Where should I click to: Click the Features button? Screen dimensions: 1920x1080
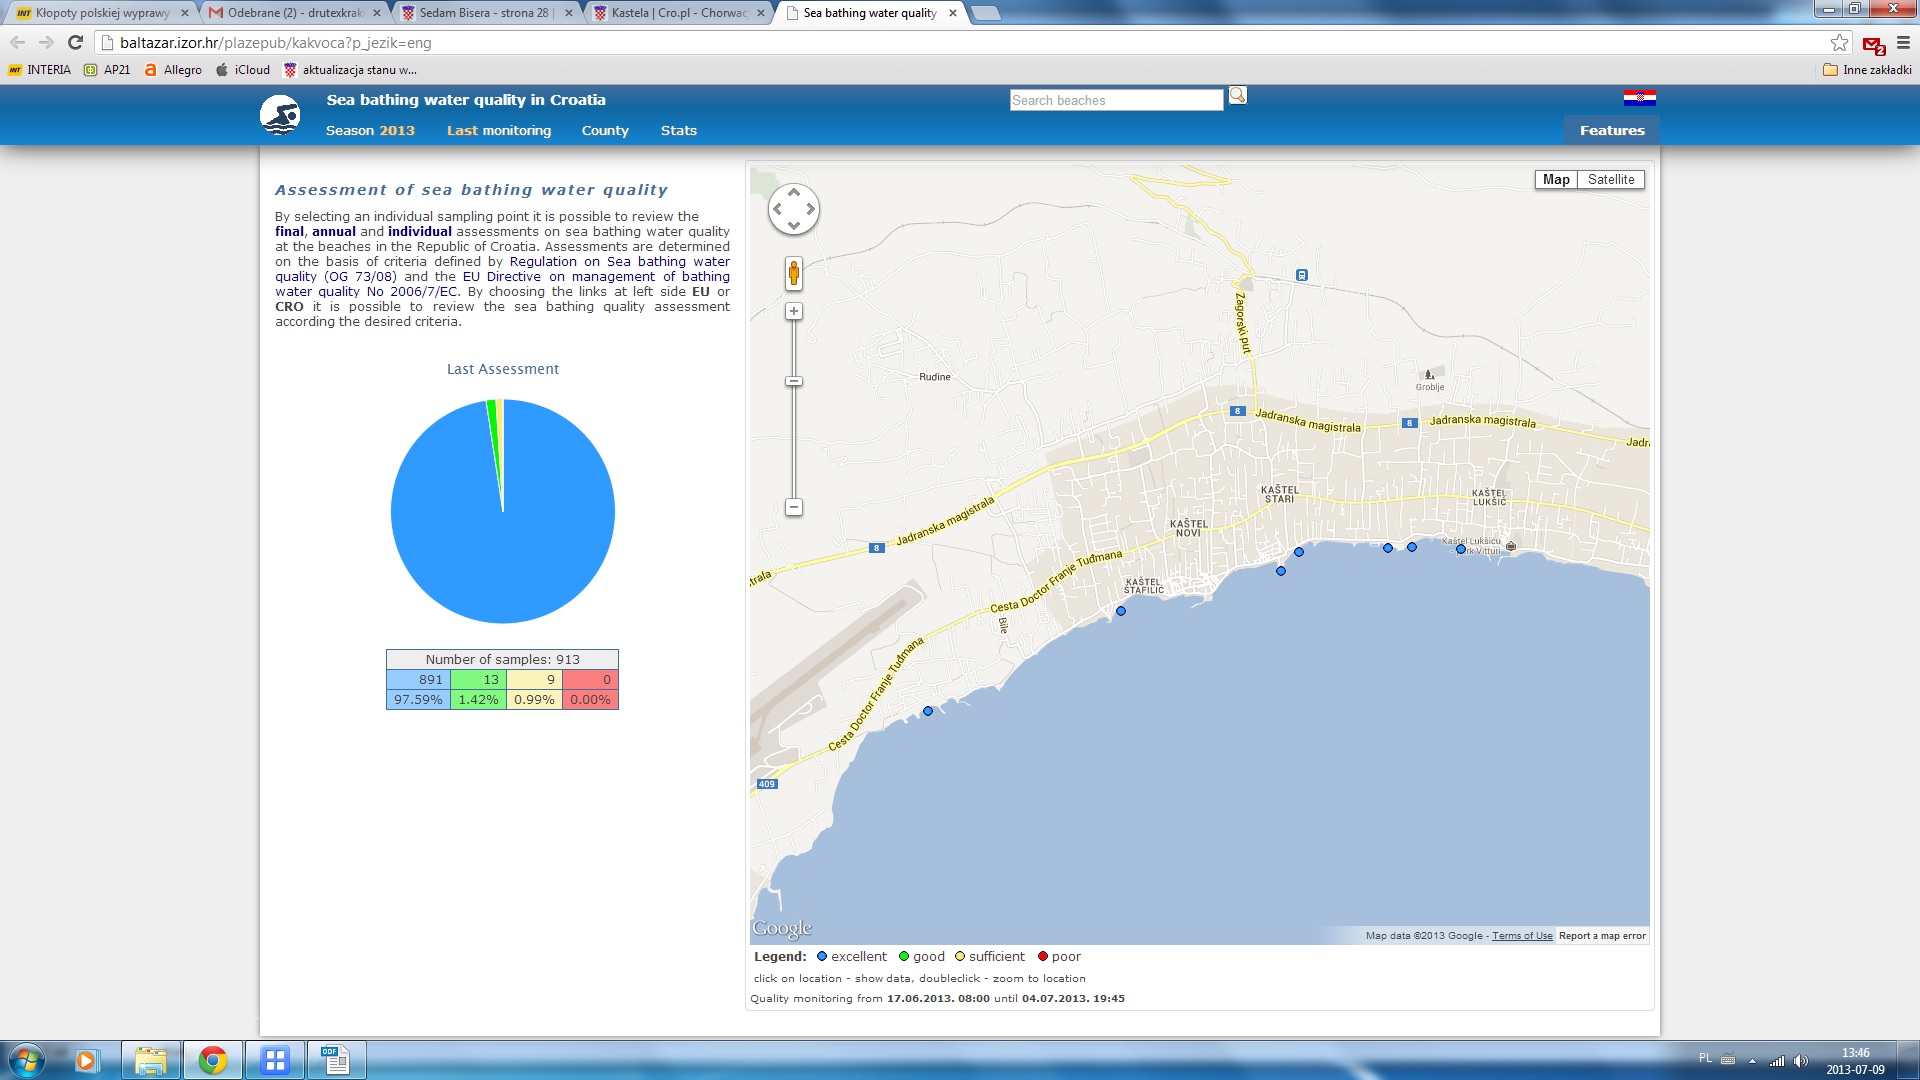(x=1611, y=131)
